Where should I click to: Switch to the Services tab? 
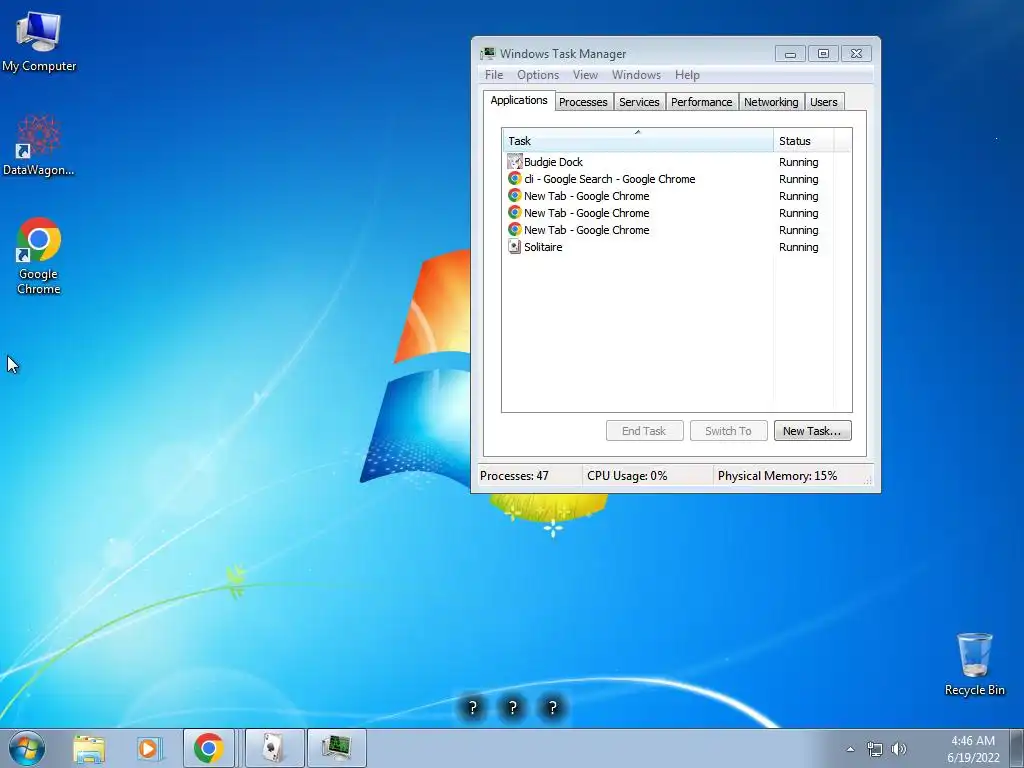point(639,102)
